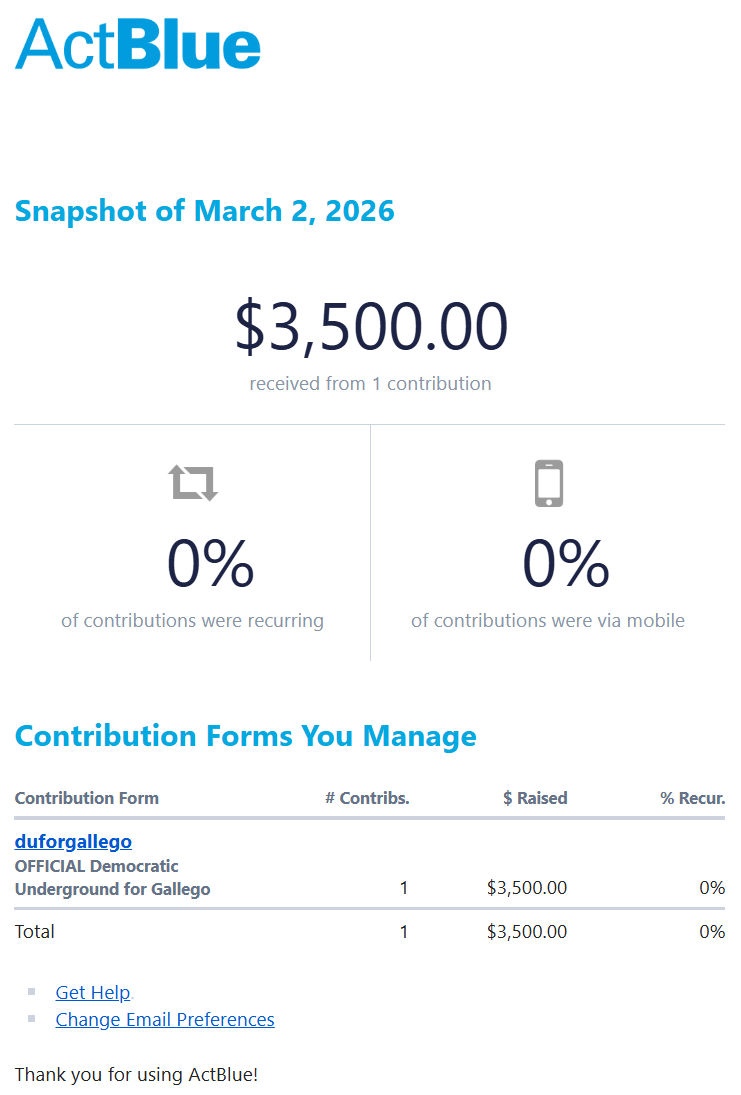Screen dimensions: 741x1095
Task: Click Change Email Preferences link
Action: tap(165, 1019)
